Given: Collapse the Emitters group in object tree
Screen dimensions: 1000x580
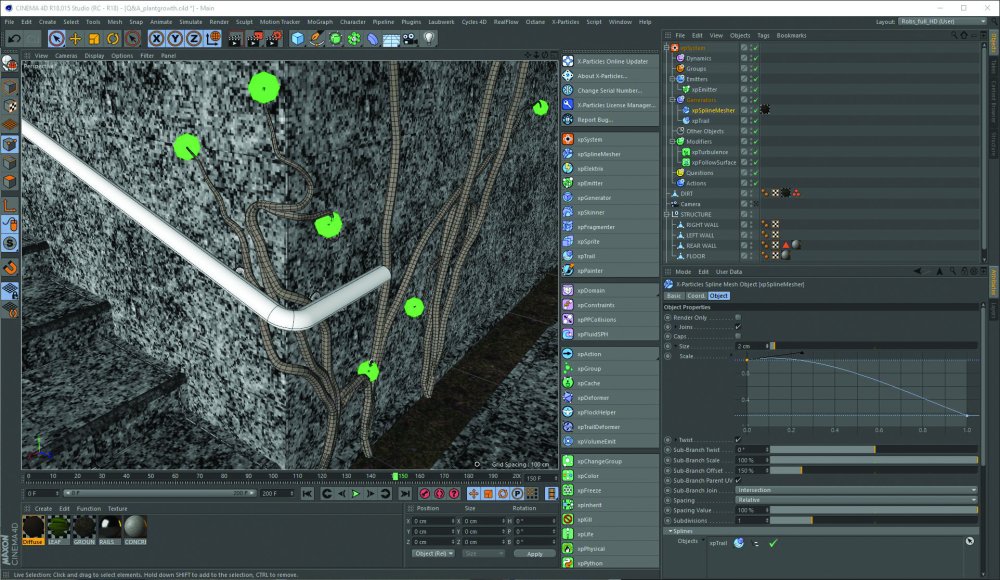Looking at the screenshot, I should click(672, 79).
